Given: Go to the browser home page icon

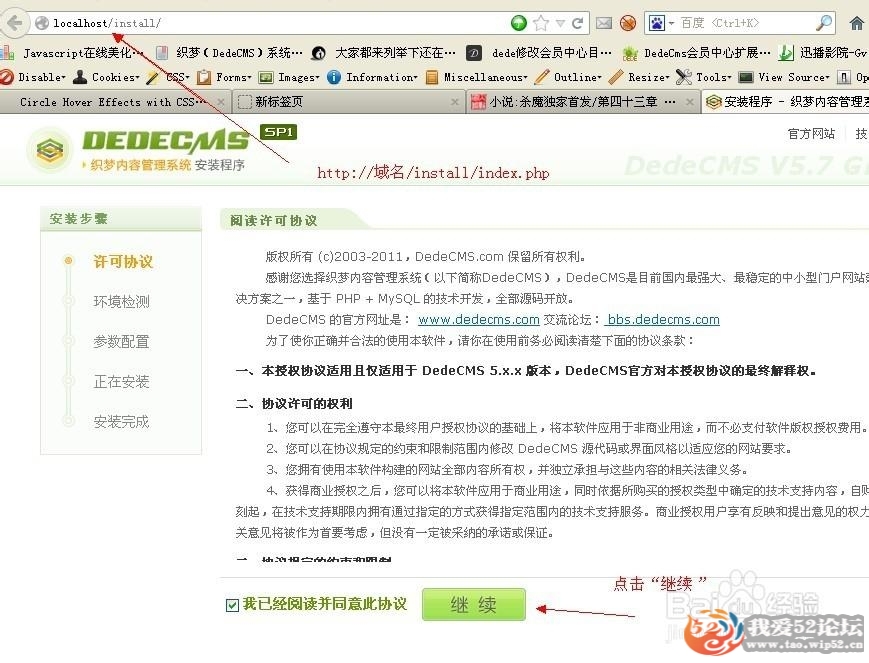Looking at the screenshot, I should [857, 23].
